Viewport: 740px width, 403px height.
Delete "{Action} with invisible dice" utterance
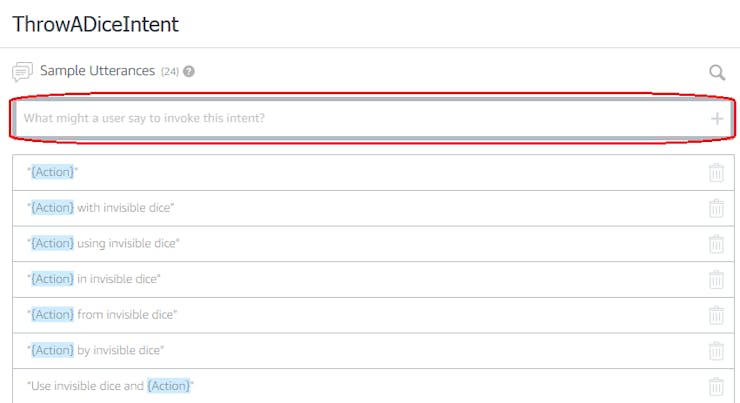[x=716, y=208]
